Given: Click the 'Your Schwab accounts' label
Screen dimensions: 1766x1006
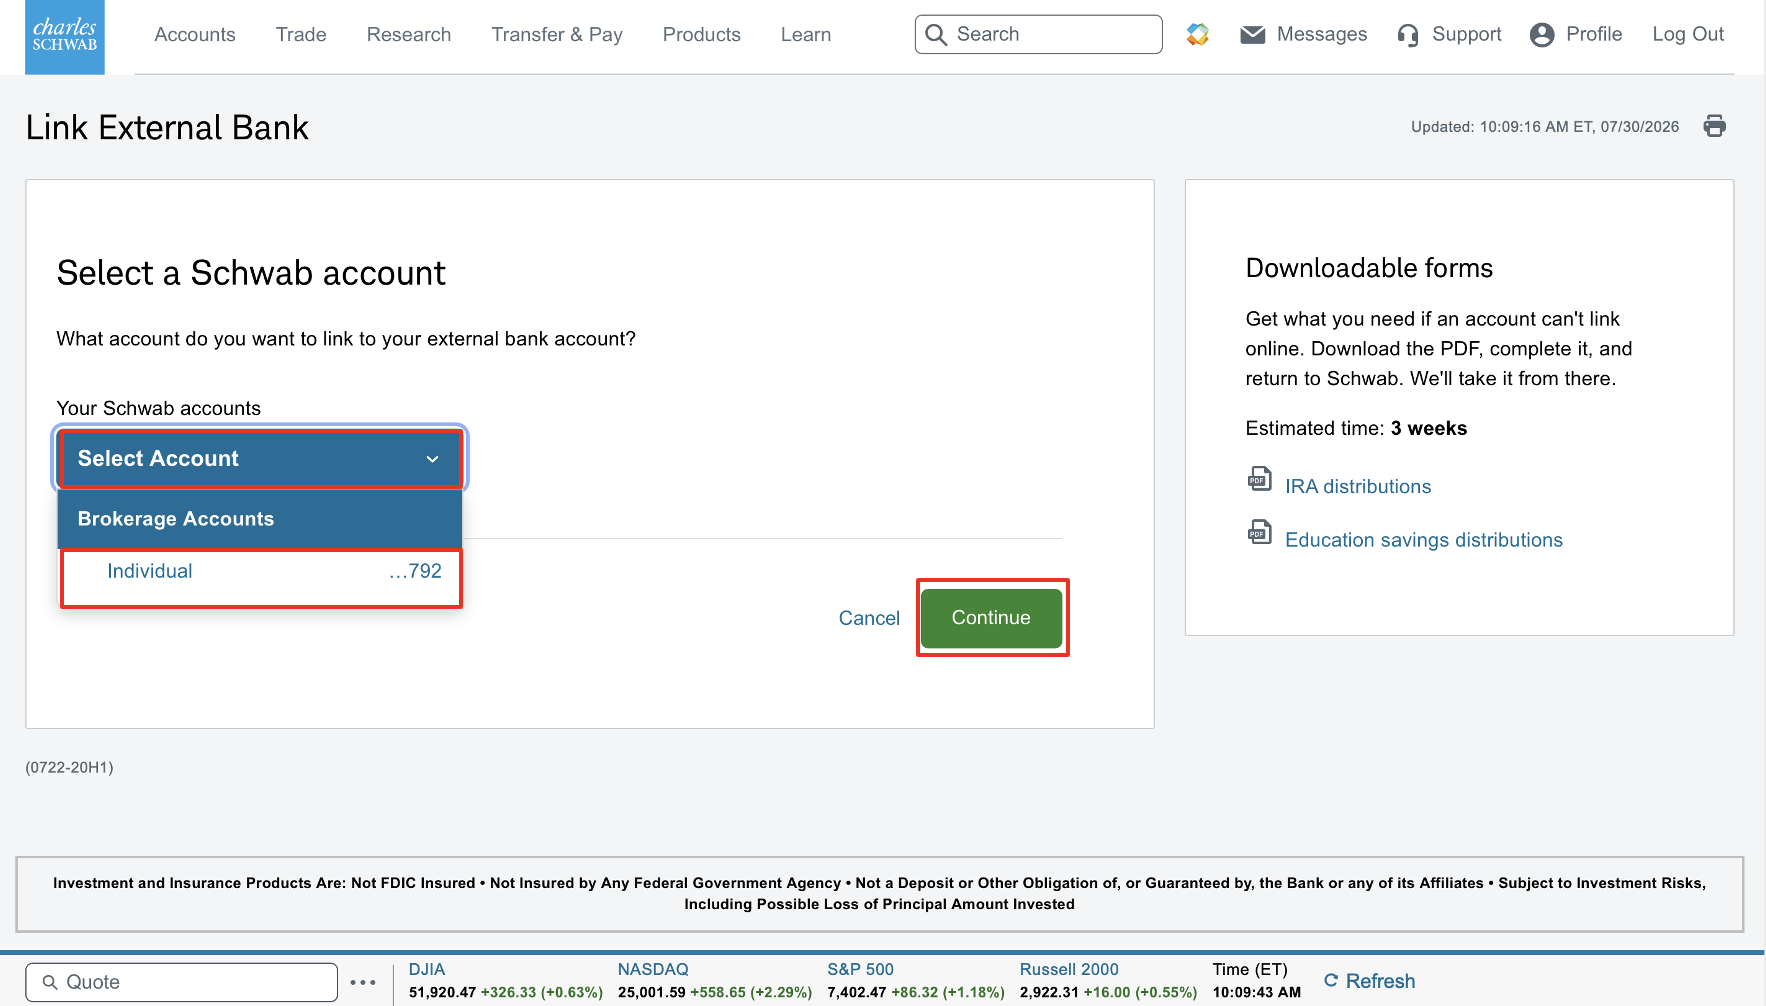Looking at the screenshot, I should 158,408.
